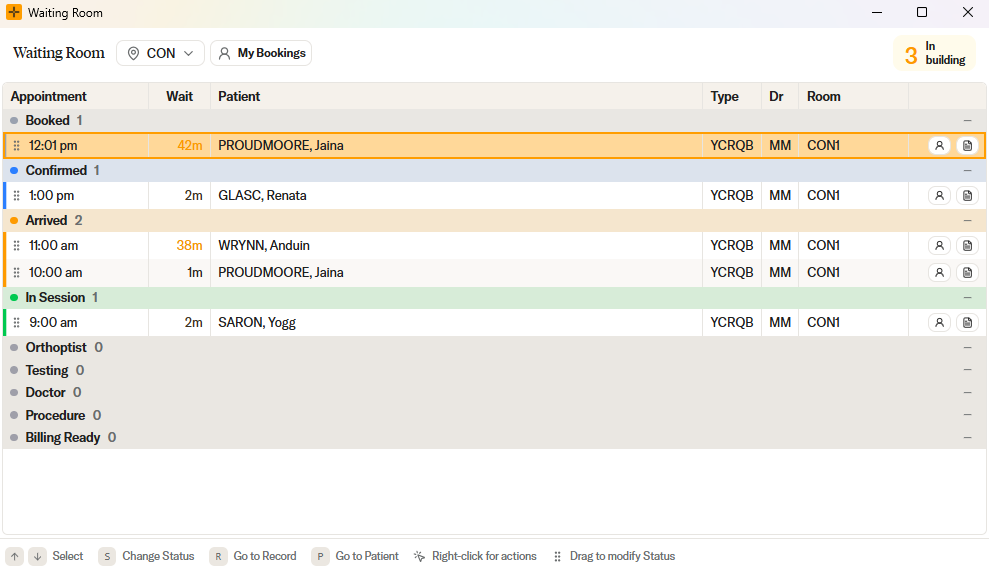The image size is (989, 571).
Task: Click the orange plus app icon in title bar
Action: click(x=14, y=12)
